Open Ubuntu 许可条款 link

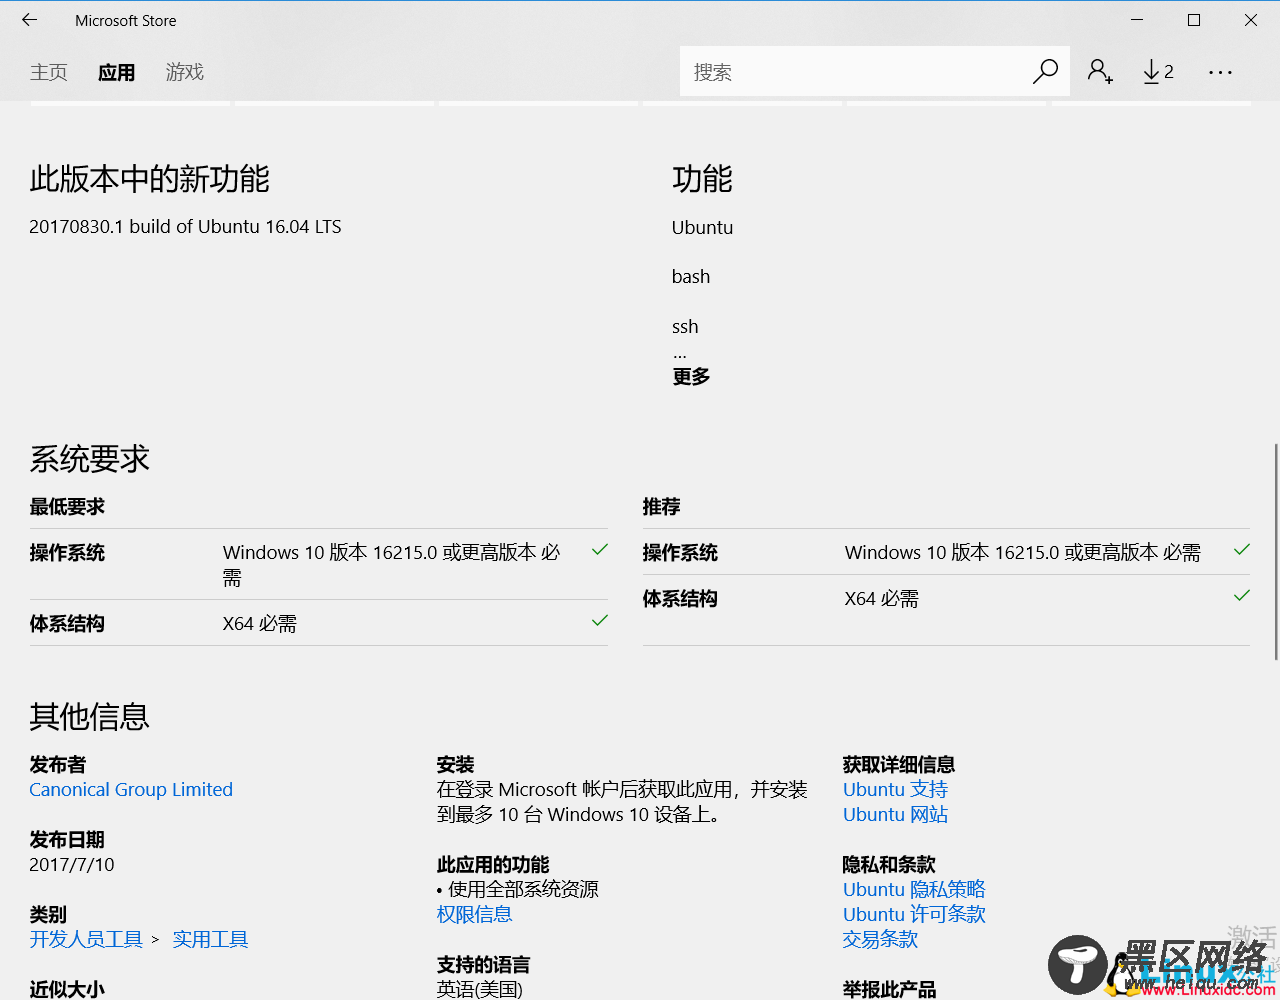point(914,915)
